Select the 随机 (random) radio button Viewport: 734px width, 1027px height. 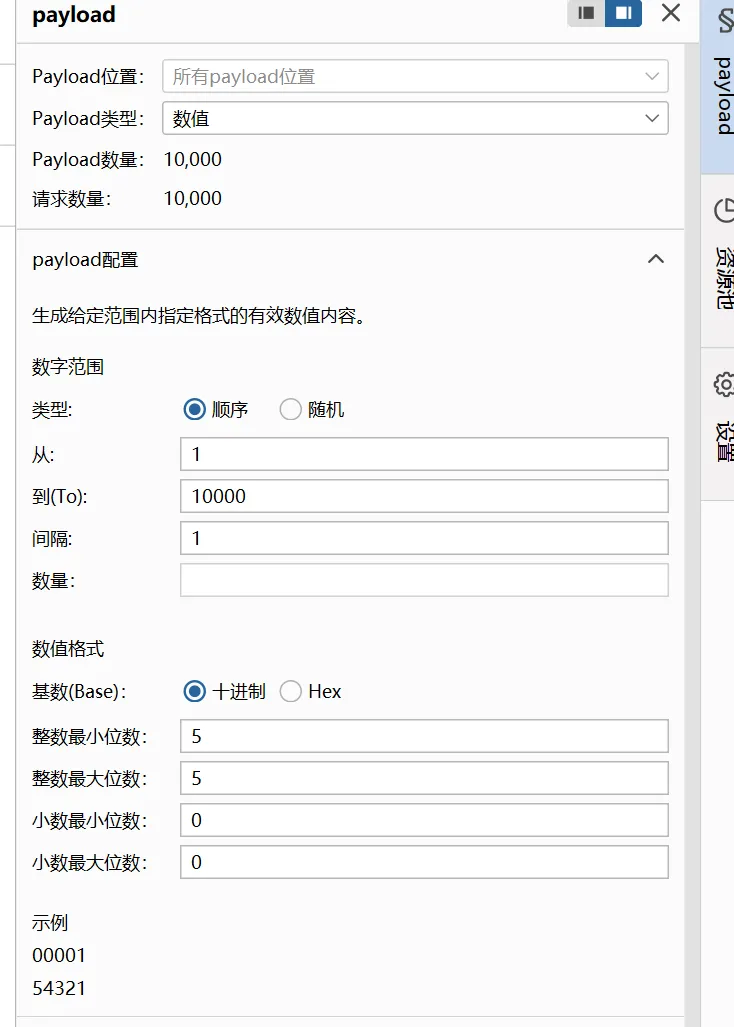pos(291,409)
